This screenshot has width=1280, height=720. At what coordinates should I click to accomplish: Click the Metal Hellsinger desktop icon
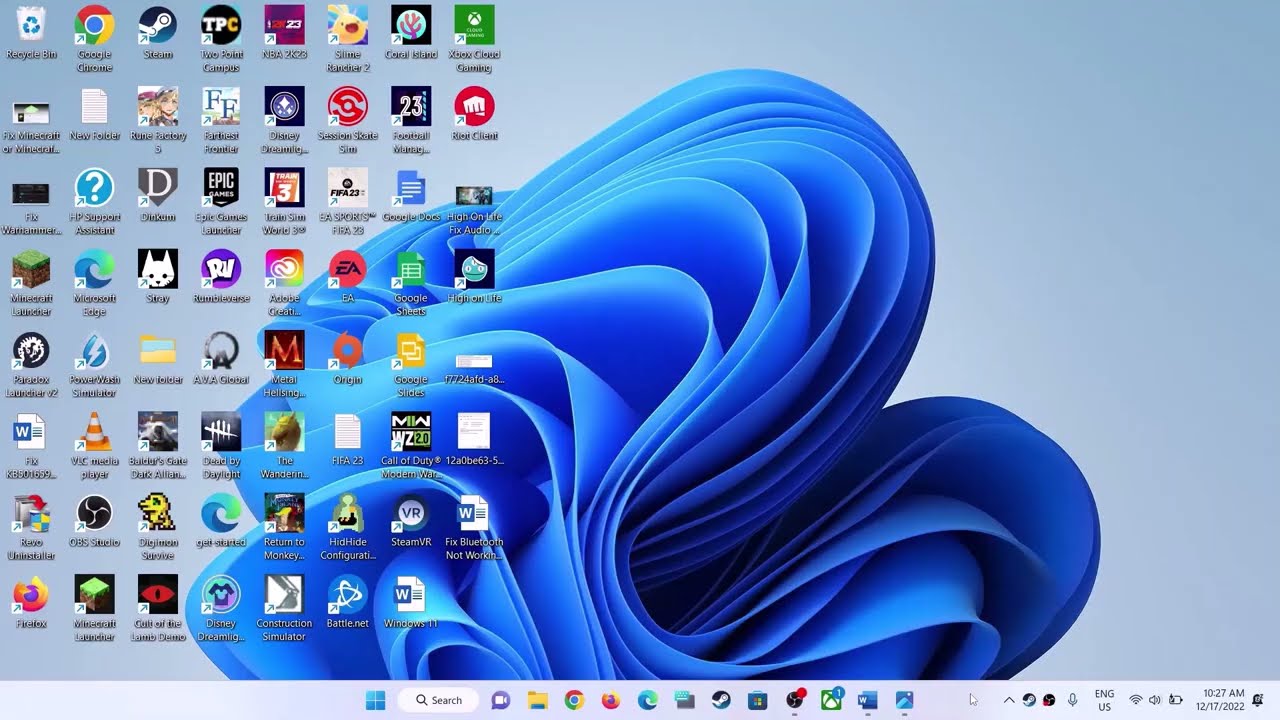[284, 365]
